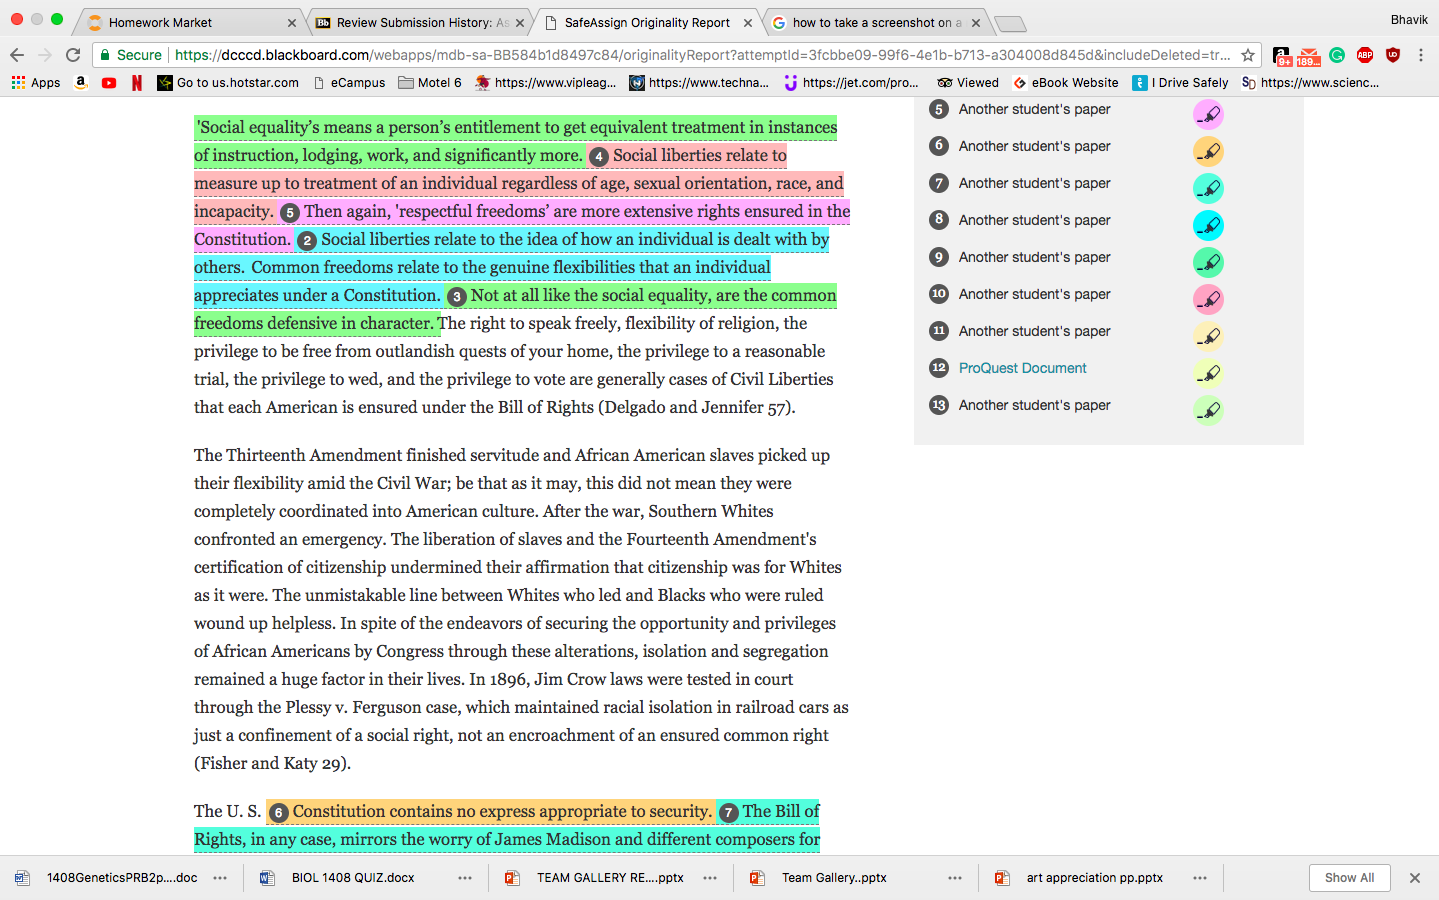Click the yellow highlight swatch for citation 11
1439x900 pixels.
coord(1208,336)
